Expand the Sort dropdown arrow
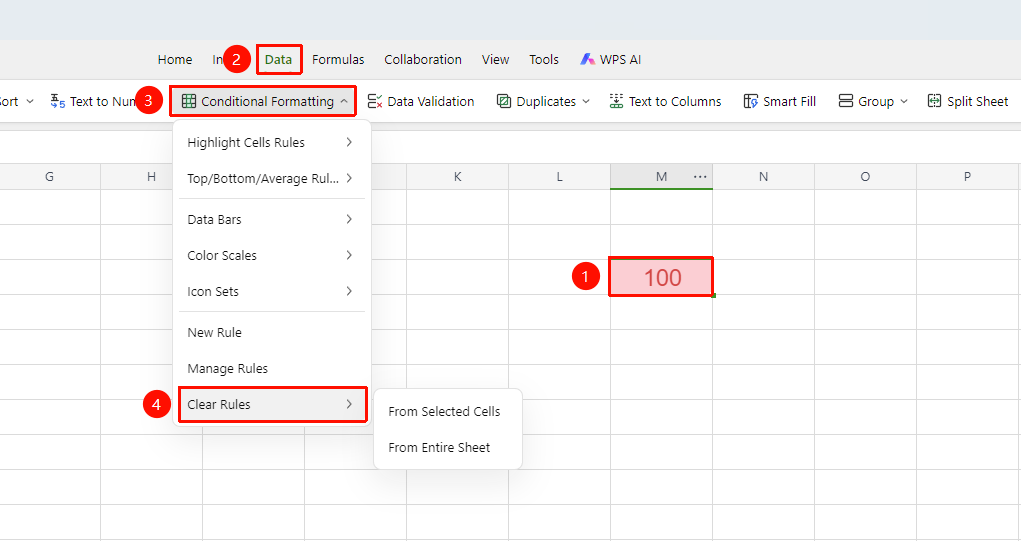 coord(30,102)
